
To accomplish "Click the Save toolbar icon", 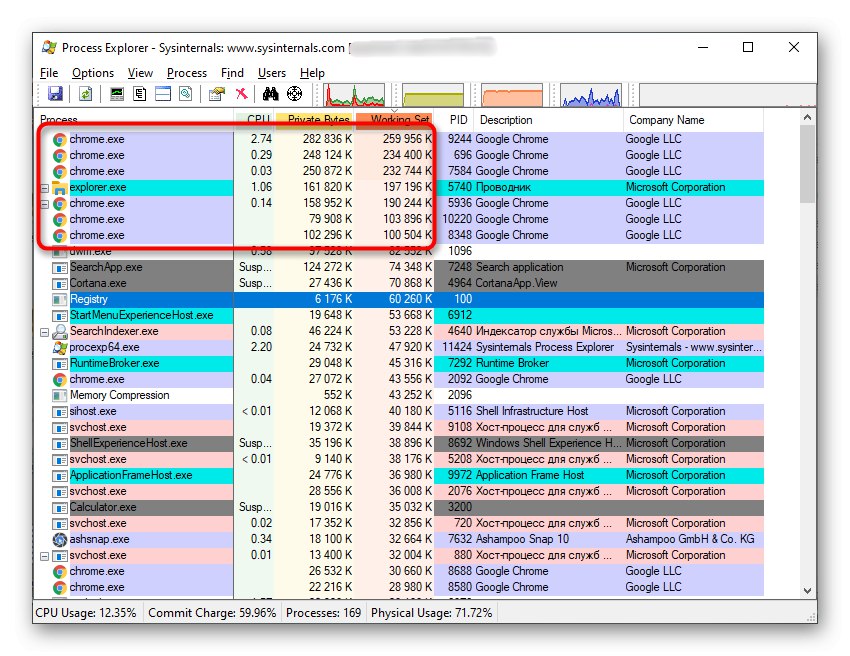I will (x=55, y=94).
